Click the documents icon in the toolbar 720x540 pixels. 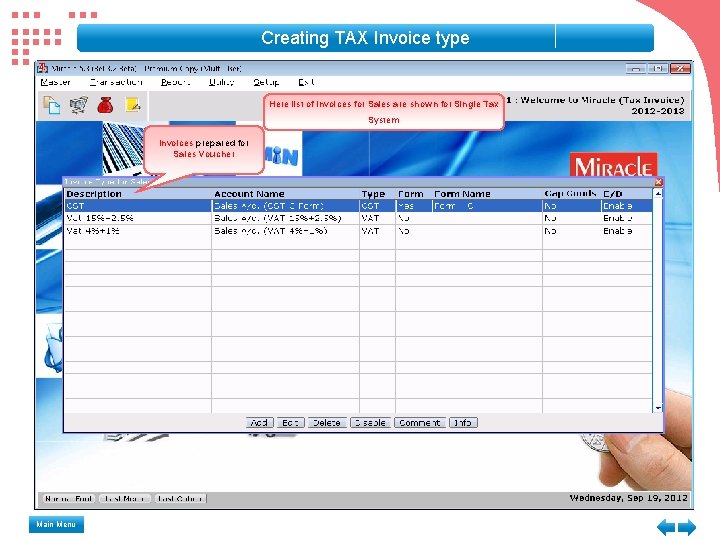[x=51, y=105]
